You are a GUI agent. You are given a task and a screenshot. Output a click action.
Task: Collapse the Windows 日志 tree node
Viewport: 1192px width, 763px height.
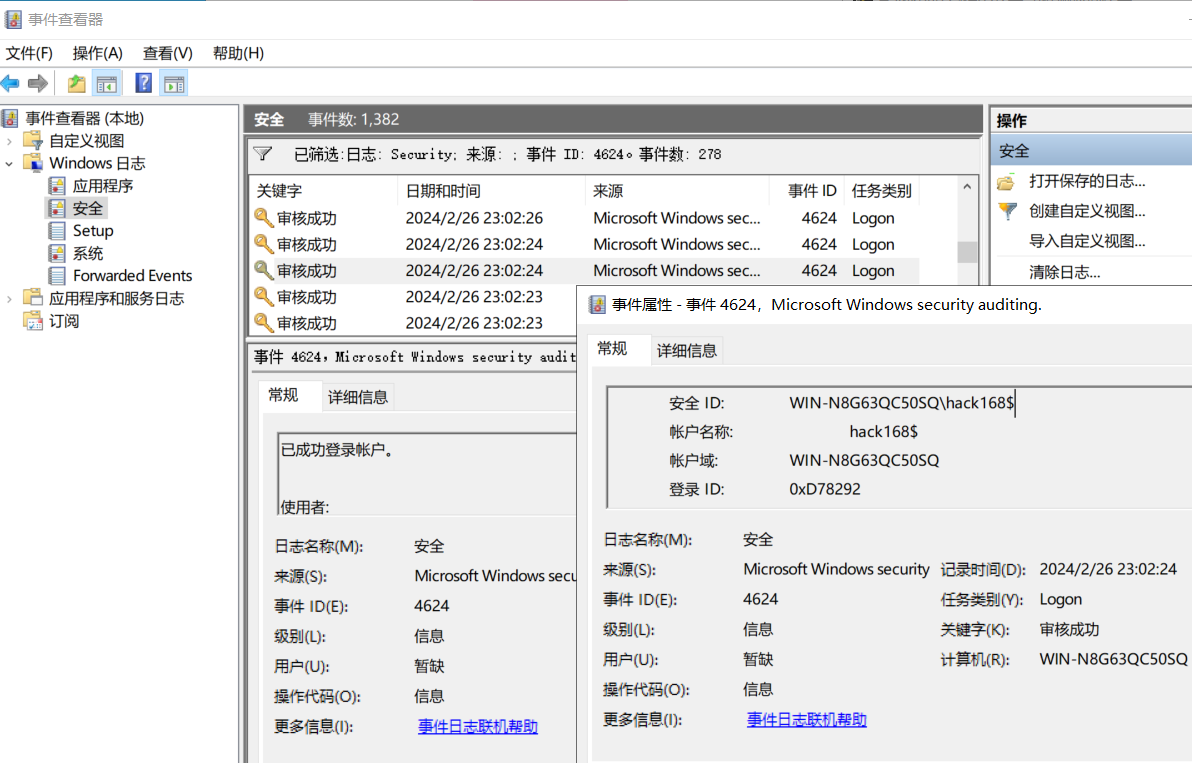(x=9, y=163)
